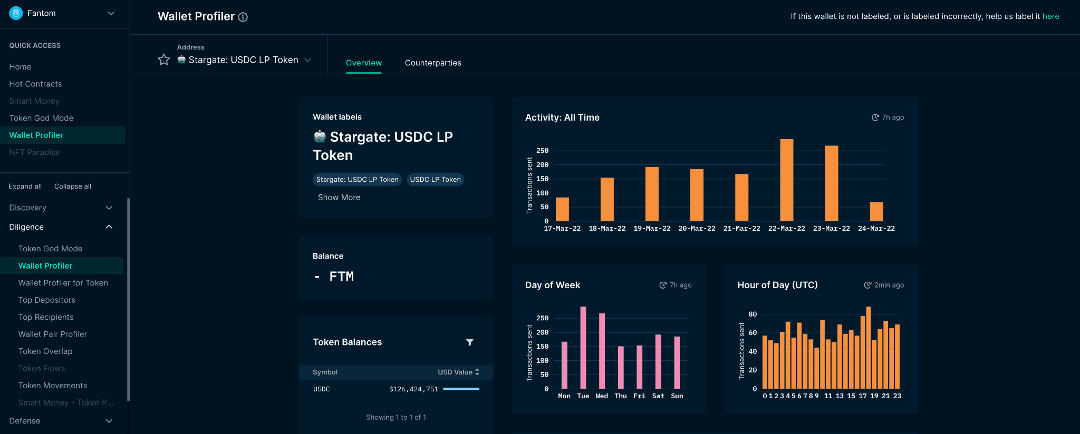Expand the Discovery section in sidebar
This screenshot has height=434, width=1080.
pyautogui.click(x=108, y=208)
